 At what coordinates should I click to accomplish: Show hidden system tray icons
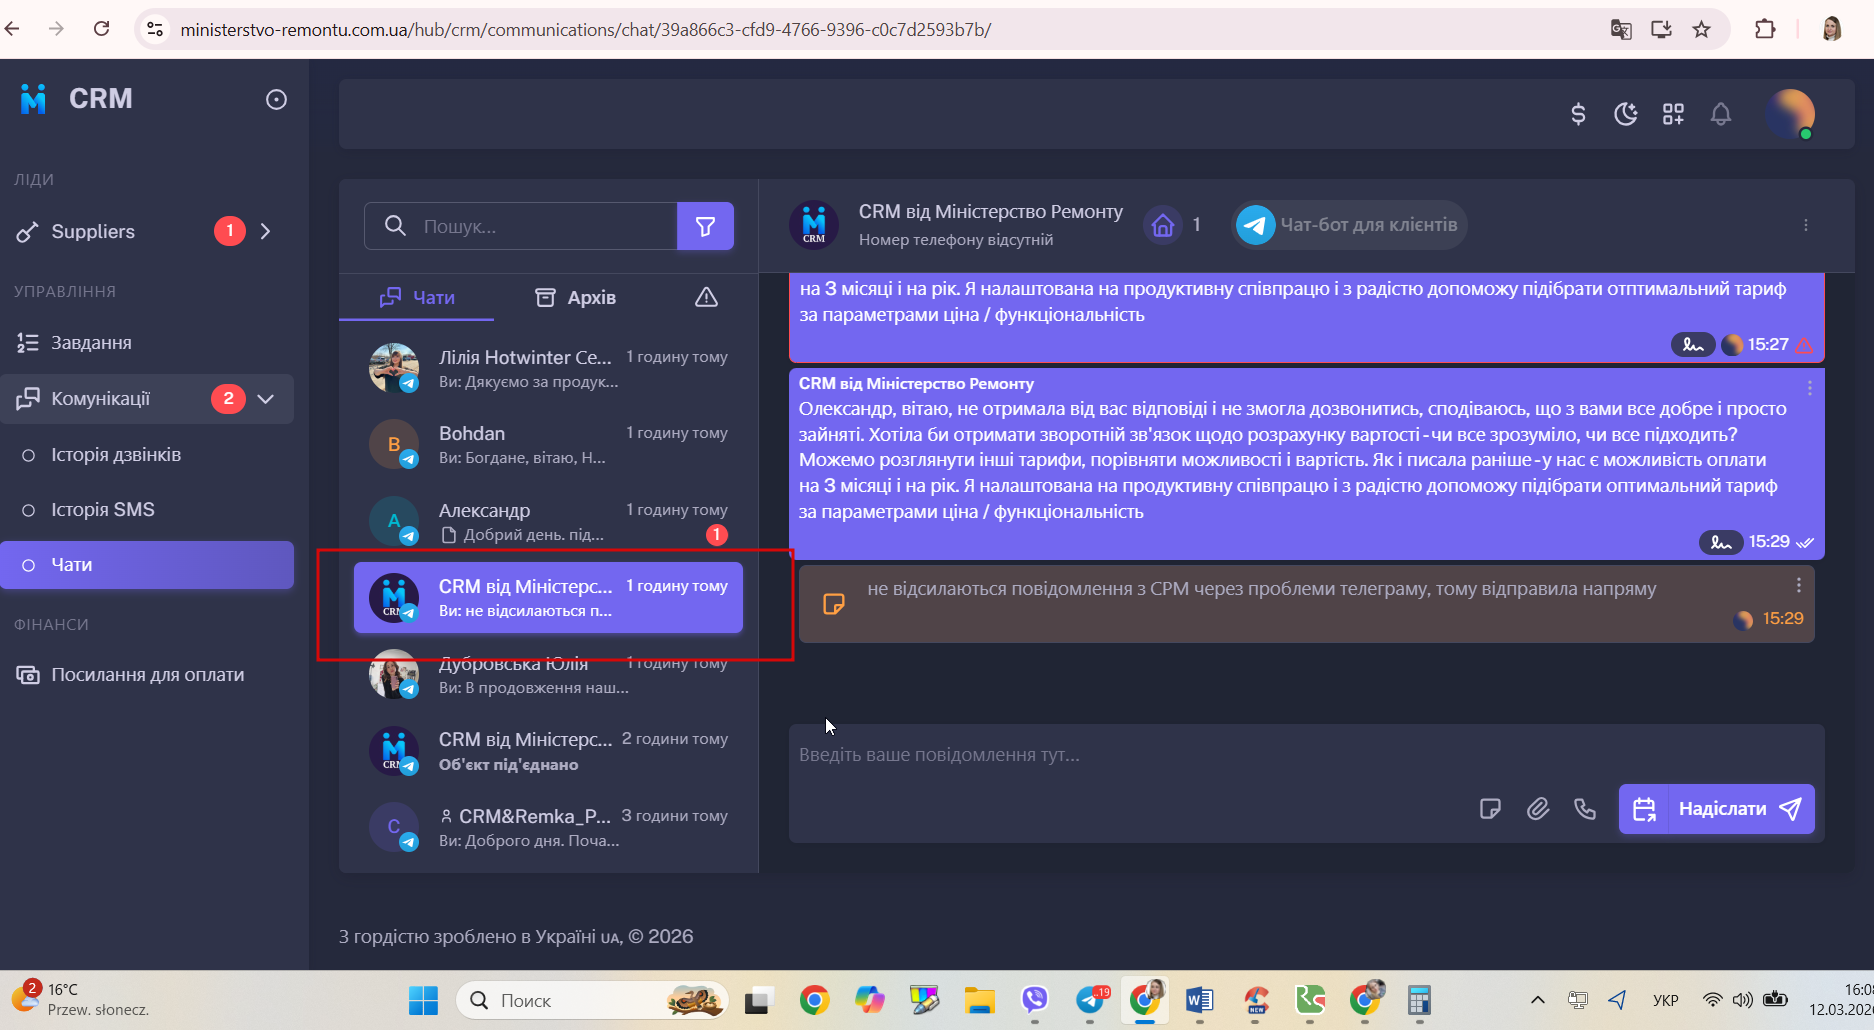pyautogui.click(x=1538, y=1000)
